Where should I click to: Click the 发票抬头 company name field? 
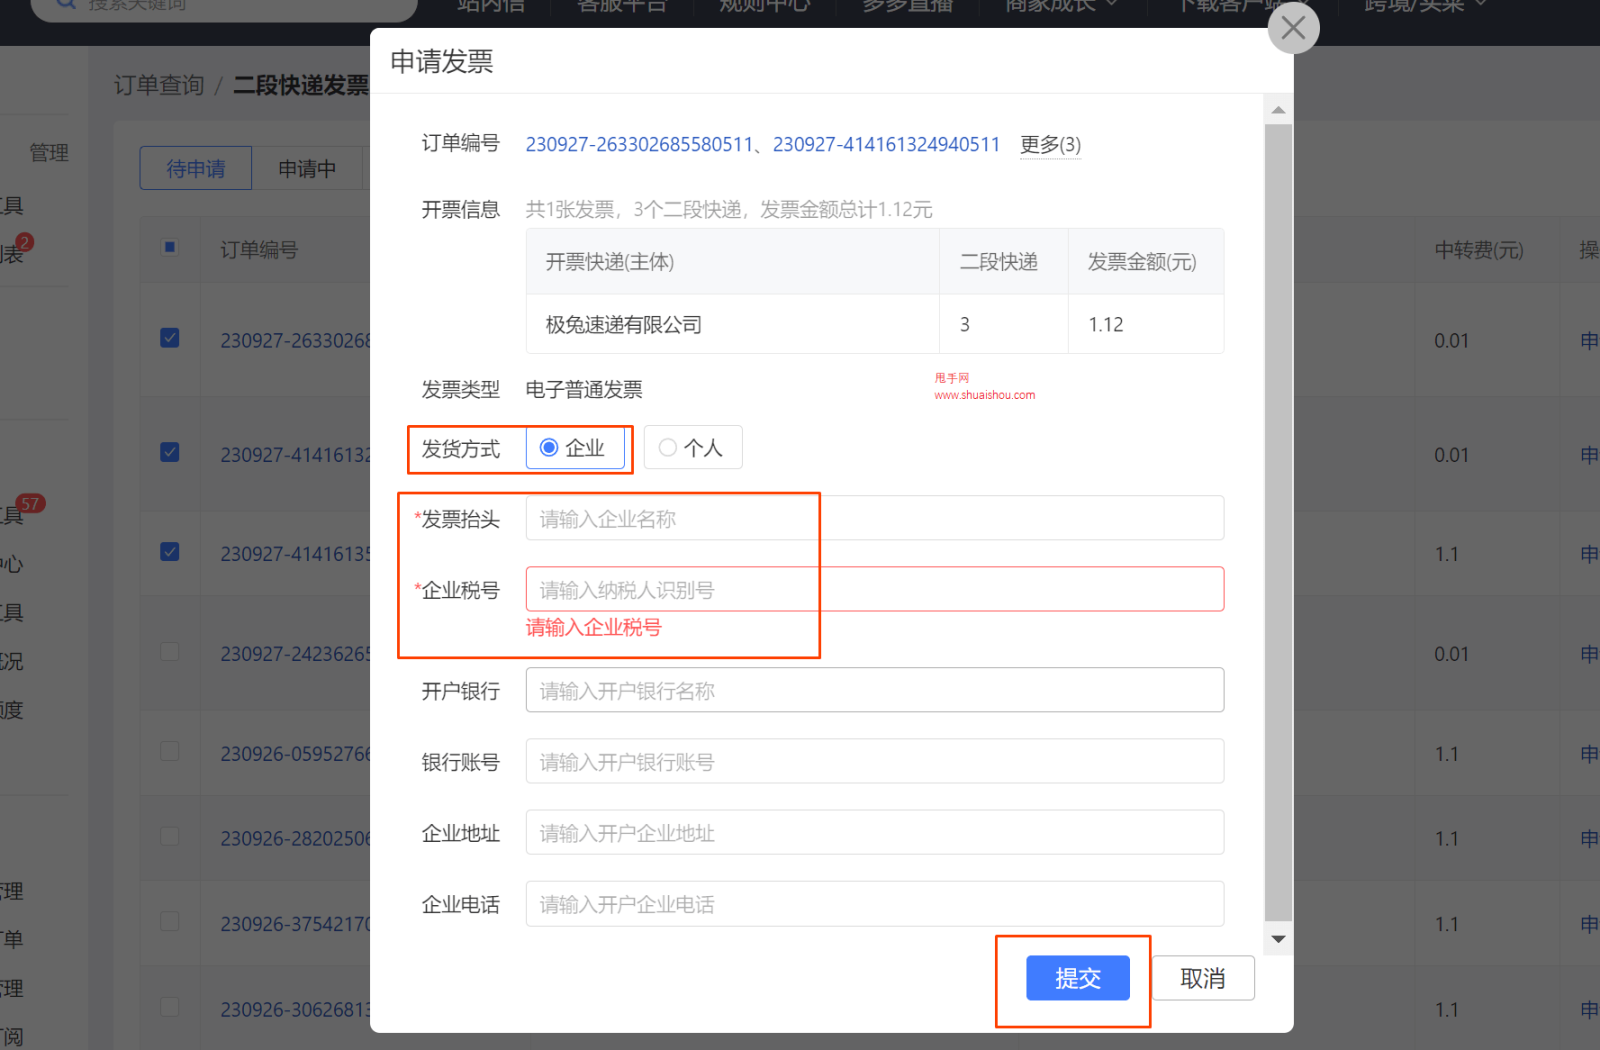tap(875, 518)
